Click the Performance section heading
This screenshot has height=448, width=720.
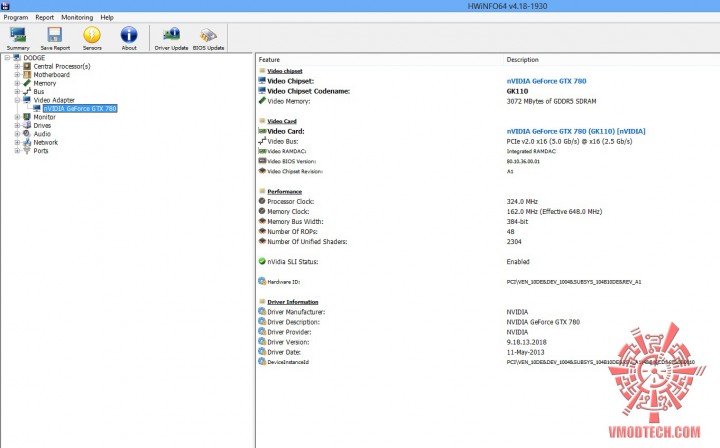pos(284,191)
